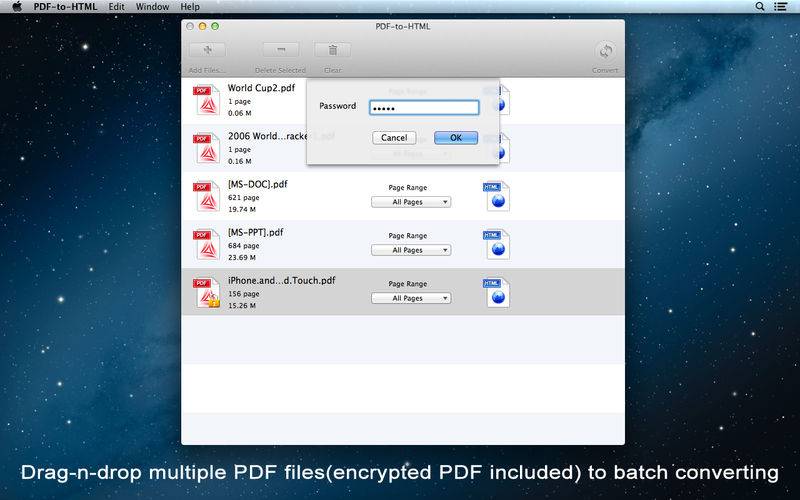This screenshot has width=800, height=500.
Task: Select PDF icon of World Cup2.pdf
Action: pos(207,99)
